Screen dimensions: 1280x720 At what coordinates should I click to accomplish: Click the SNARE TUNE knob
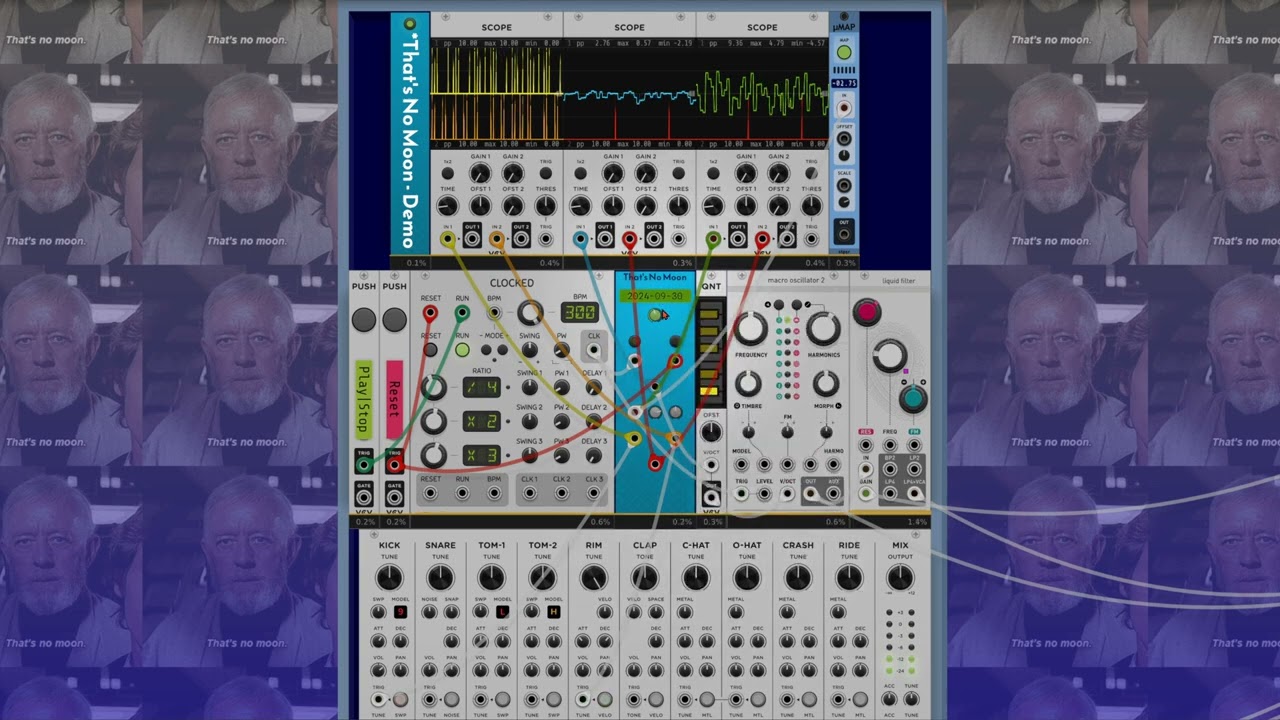[440, 578]
